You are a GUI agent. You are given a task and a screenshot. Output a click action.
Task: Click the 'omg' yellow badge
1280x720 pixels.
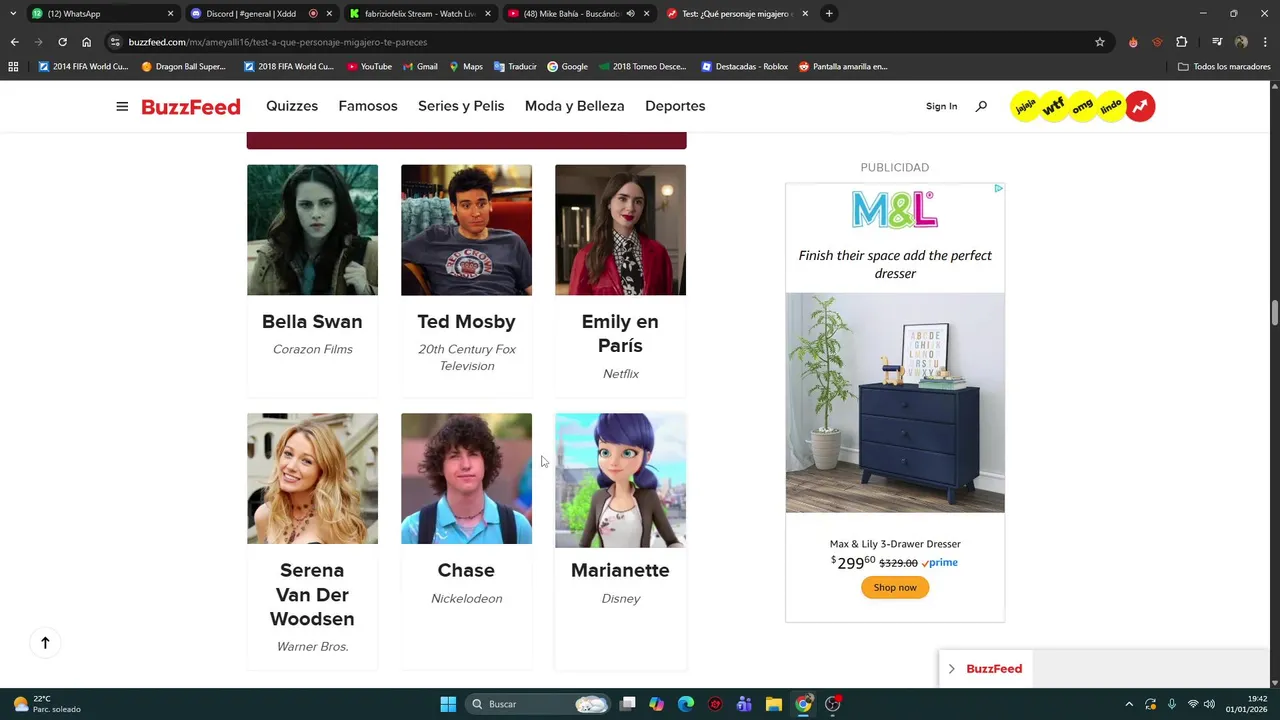pos(1082,106)
